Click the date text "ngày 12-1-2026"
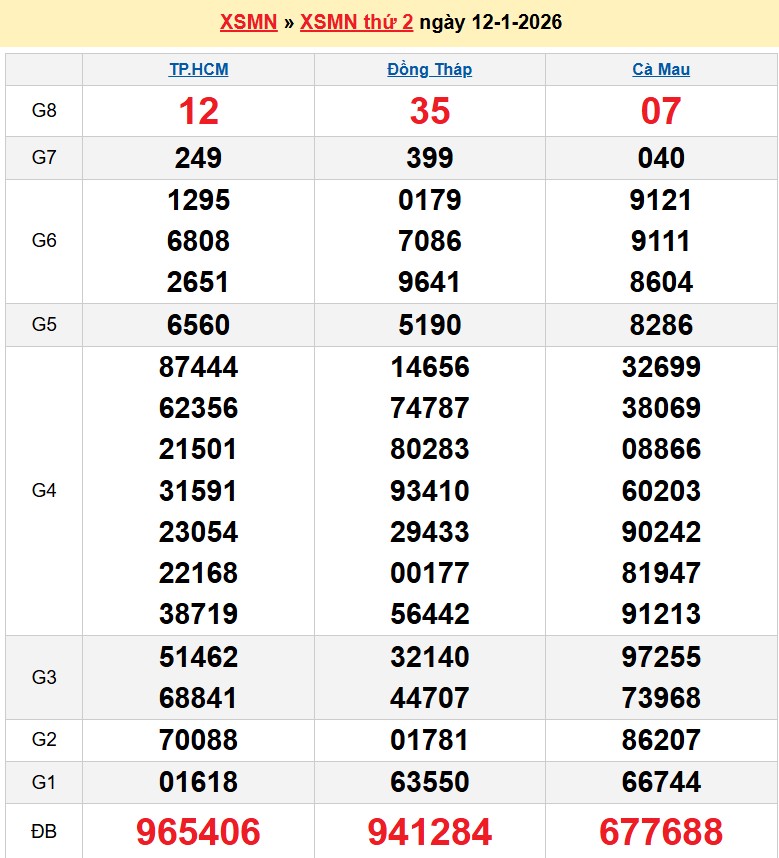The width and height of the screenshot is (779, 858). [x=490, y=22]
